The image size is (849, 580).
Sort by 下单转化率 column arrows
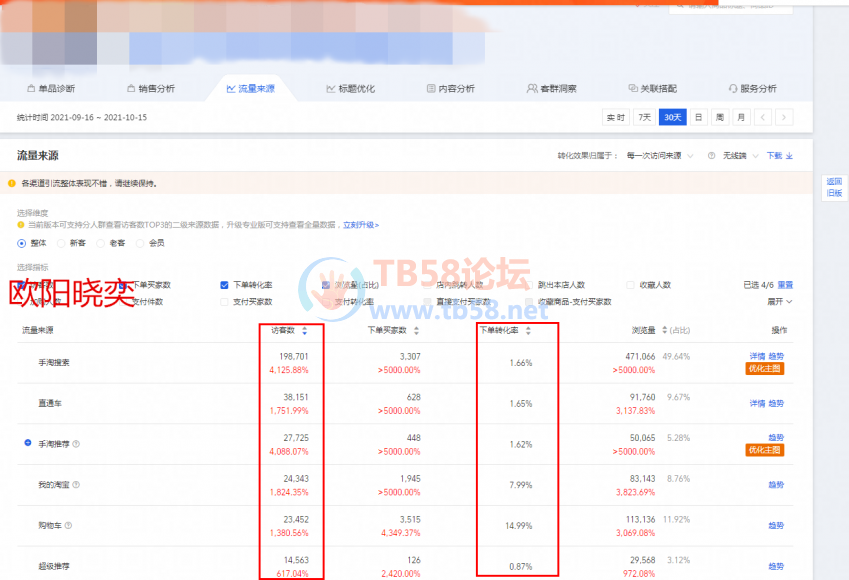click(527, 330)
